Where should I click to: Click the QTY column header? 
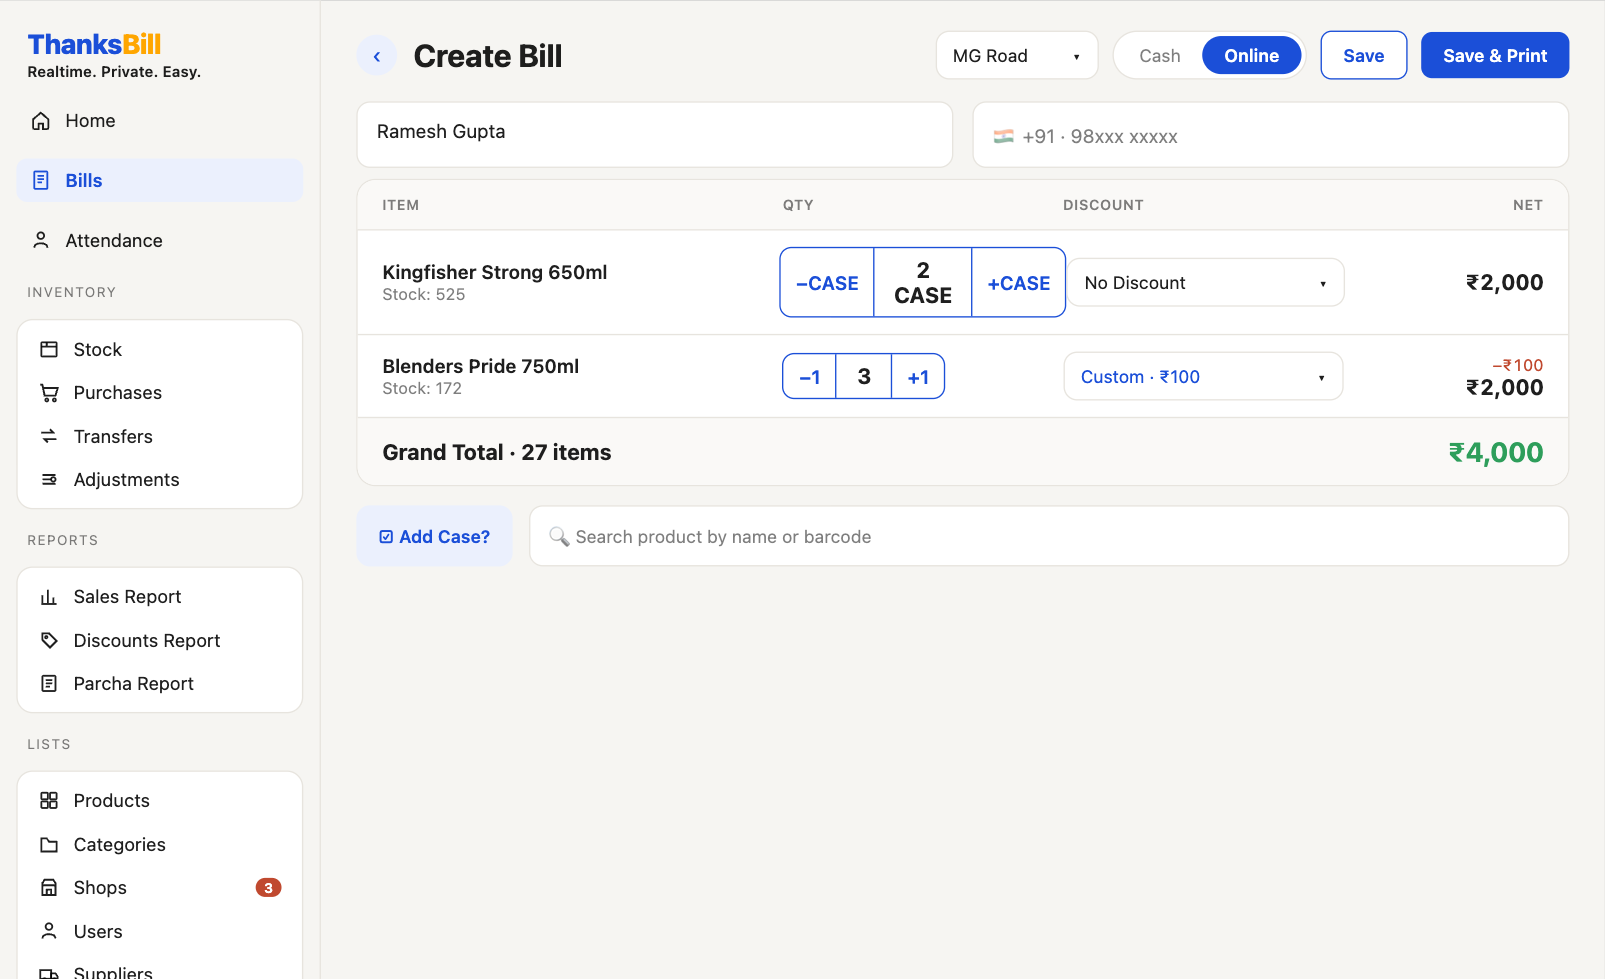[x=798, y=205]
